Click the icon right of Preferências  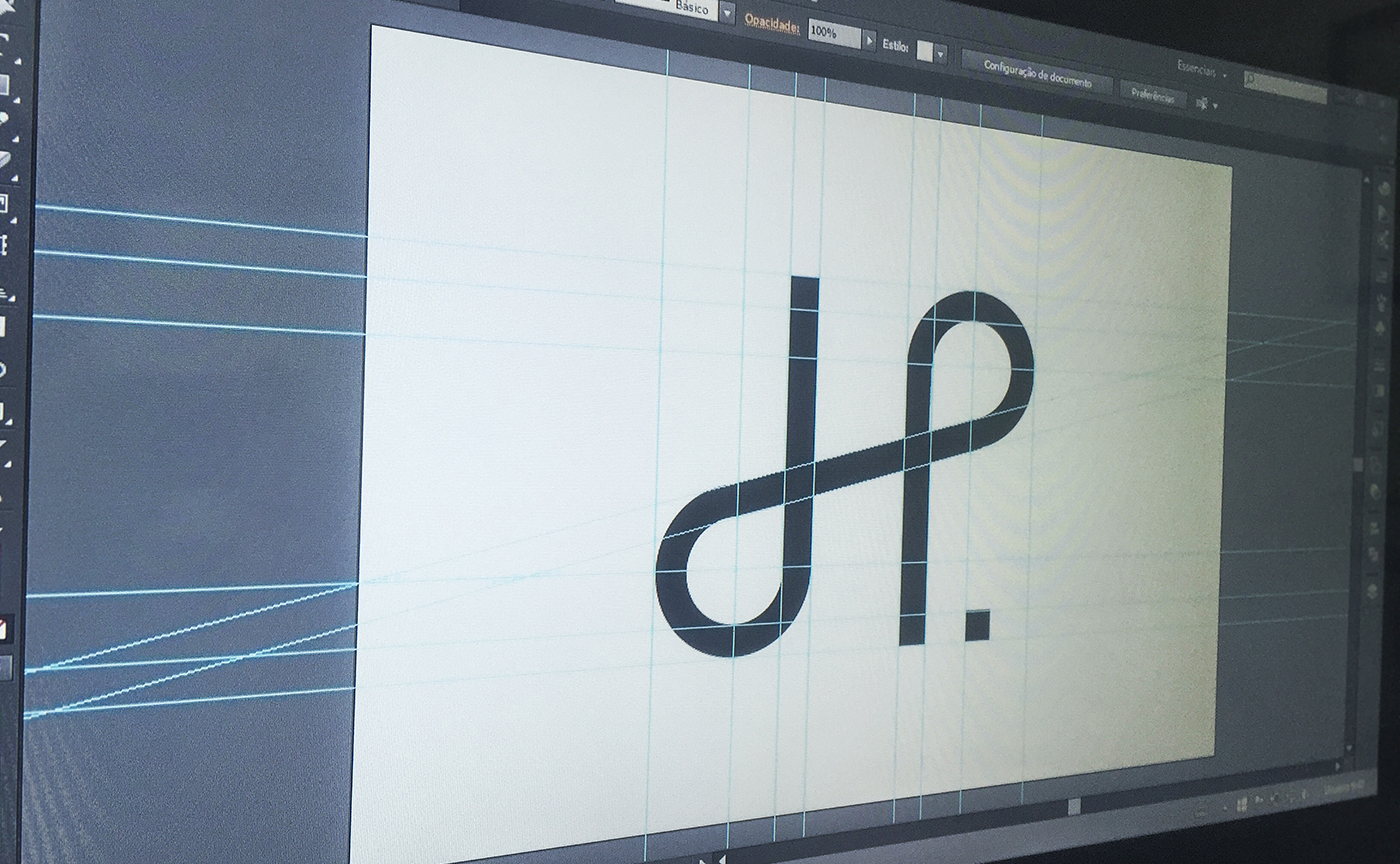[1203, 102]
